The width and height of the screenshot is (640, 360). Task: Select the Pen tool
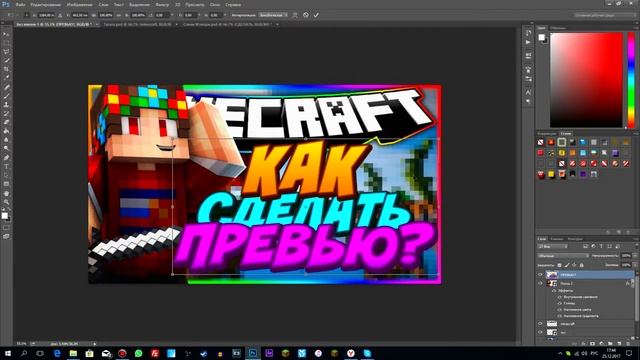[6, 158]
